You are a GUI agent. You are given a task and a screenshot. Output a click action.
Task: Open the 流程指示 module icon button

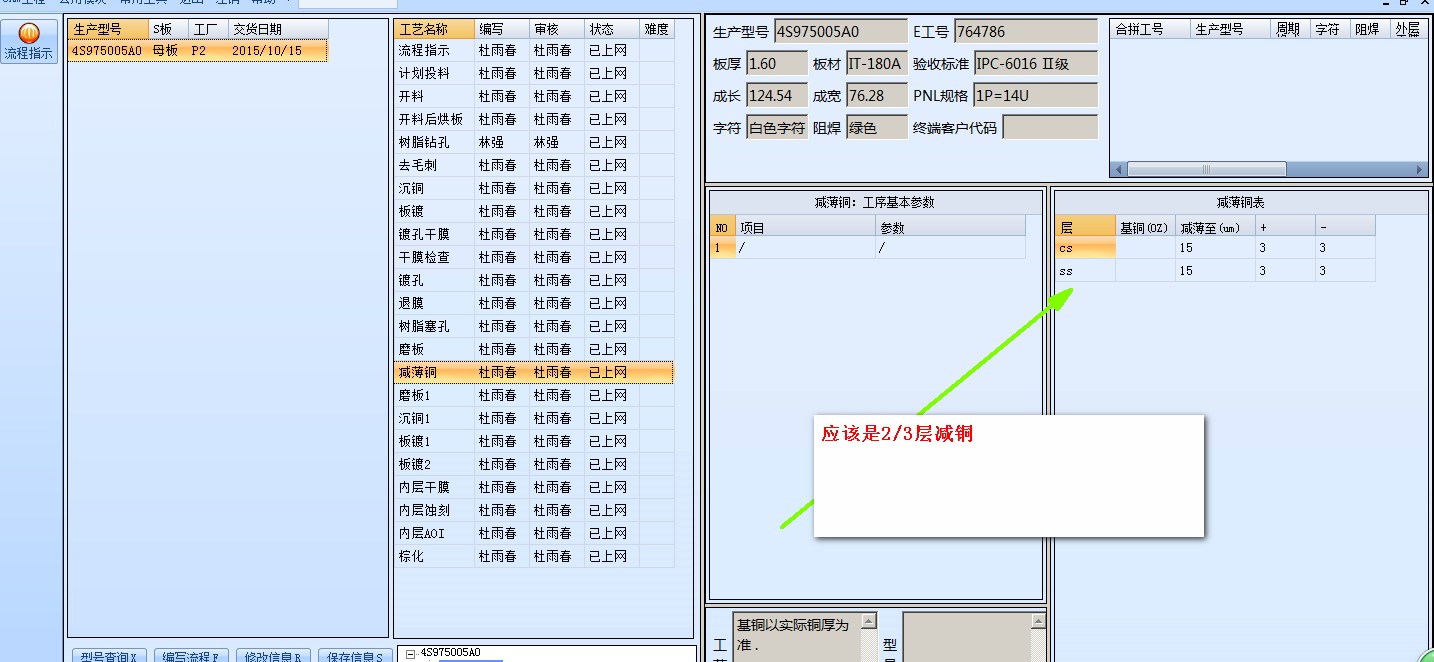pos(29,42)
